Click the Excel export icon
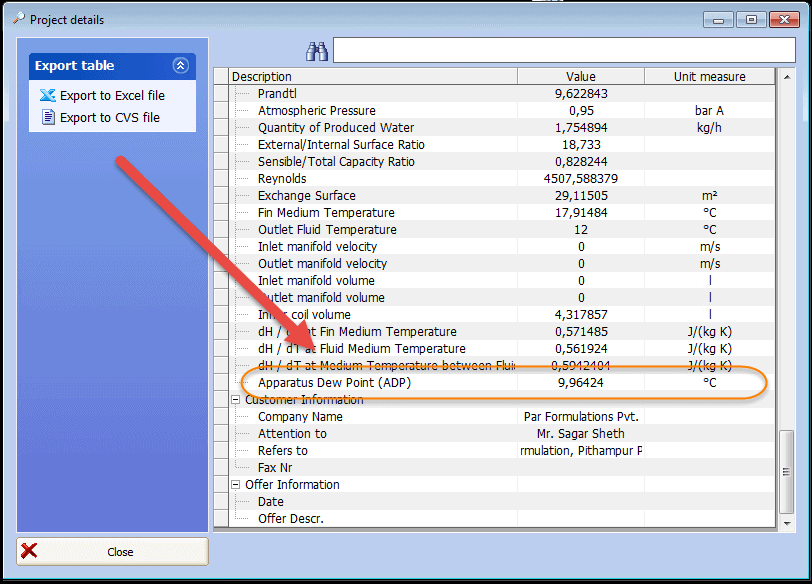This screenshot has width=812, height=584. click(x=47, y=96)
